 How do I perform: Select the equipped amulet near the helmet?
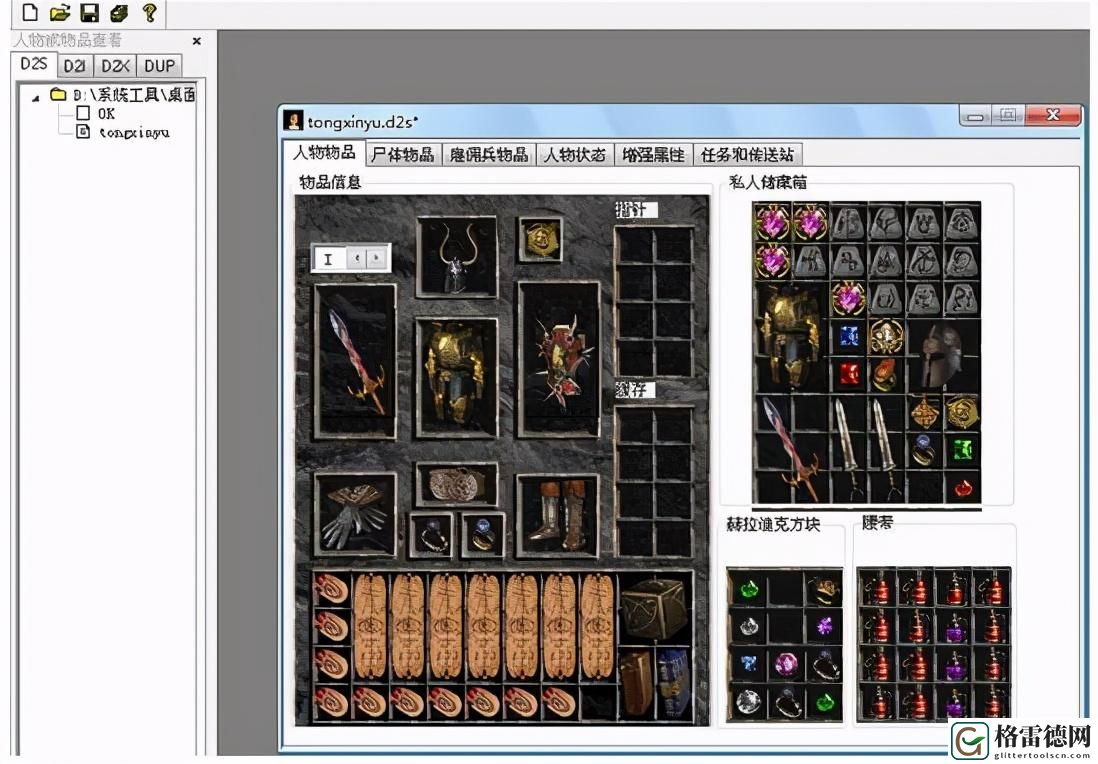pyautogui.click(x=541, y=239)
